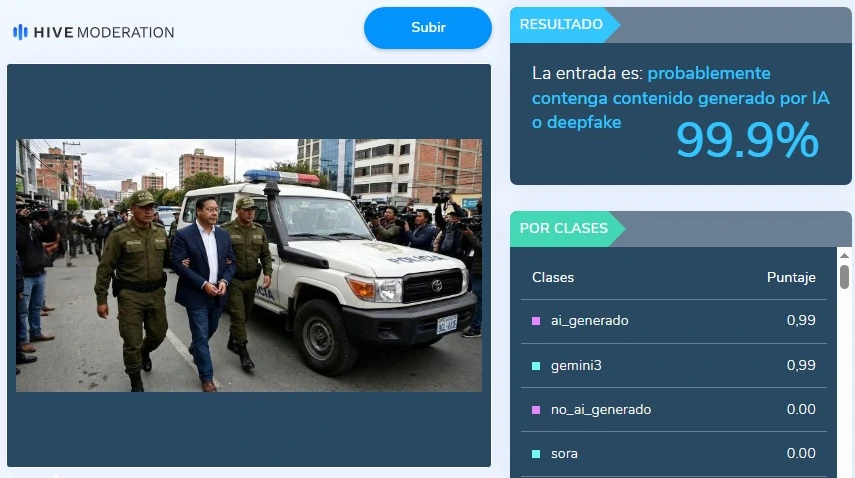Viewport: 855px width, 478px height.
Task: Click the uploaded police vehicle image
Action: tap(249, 265)
